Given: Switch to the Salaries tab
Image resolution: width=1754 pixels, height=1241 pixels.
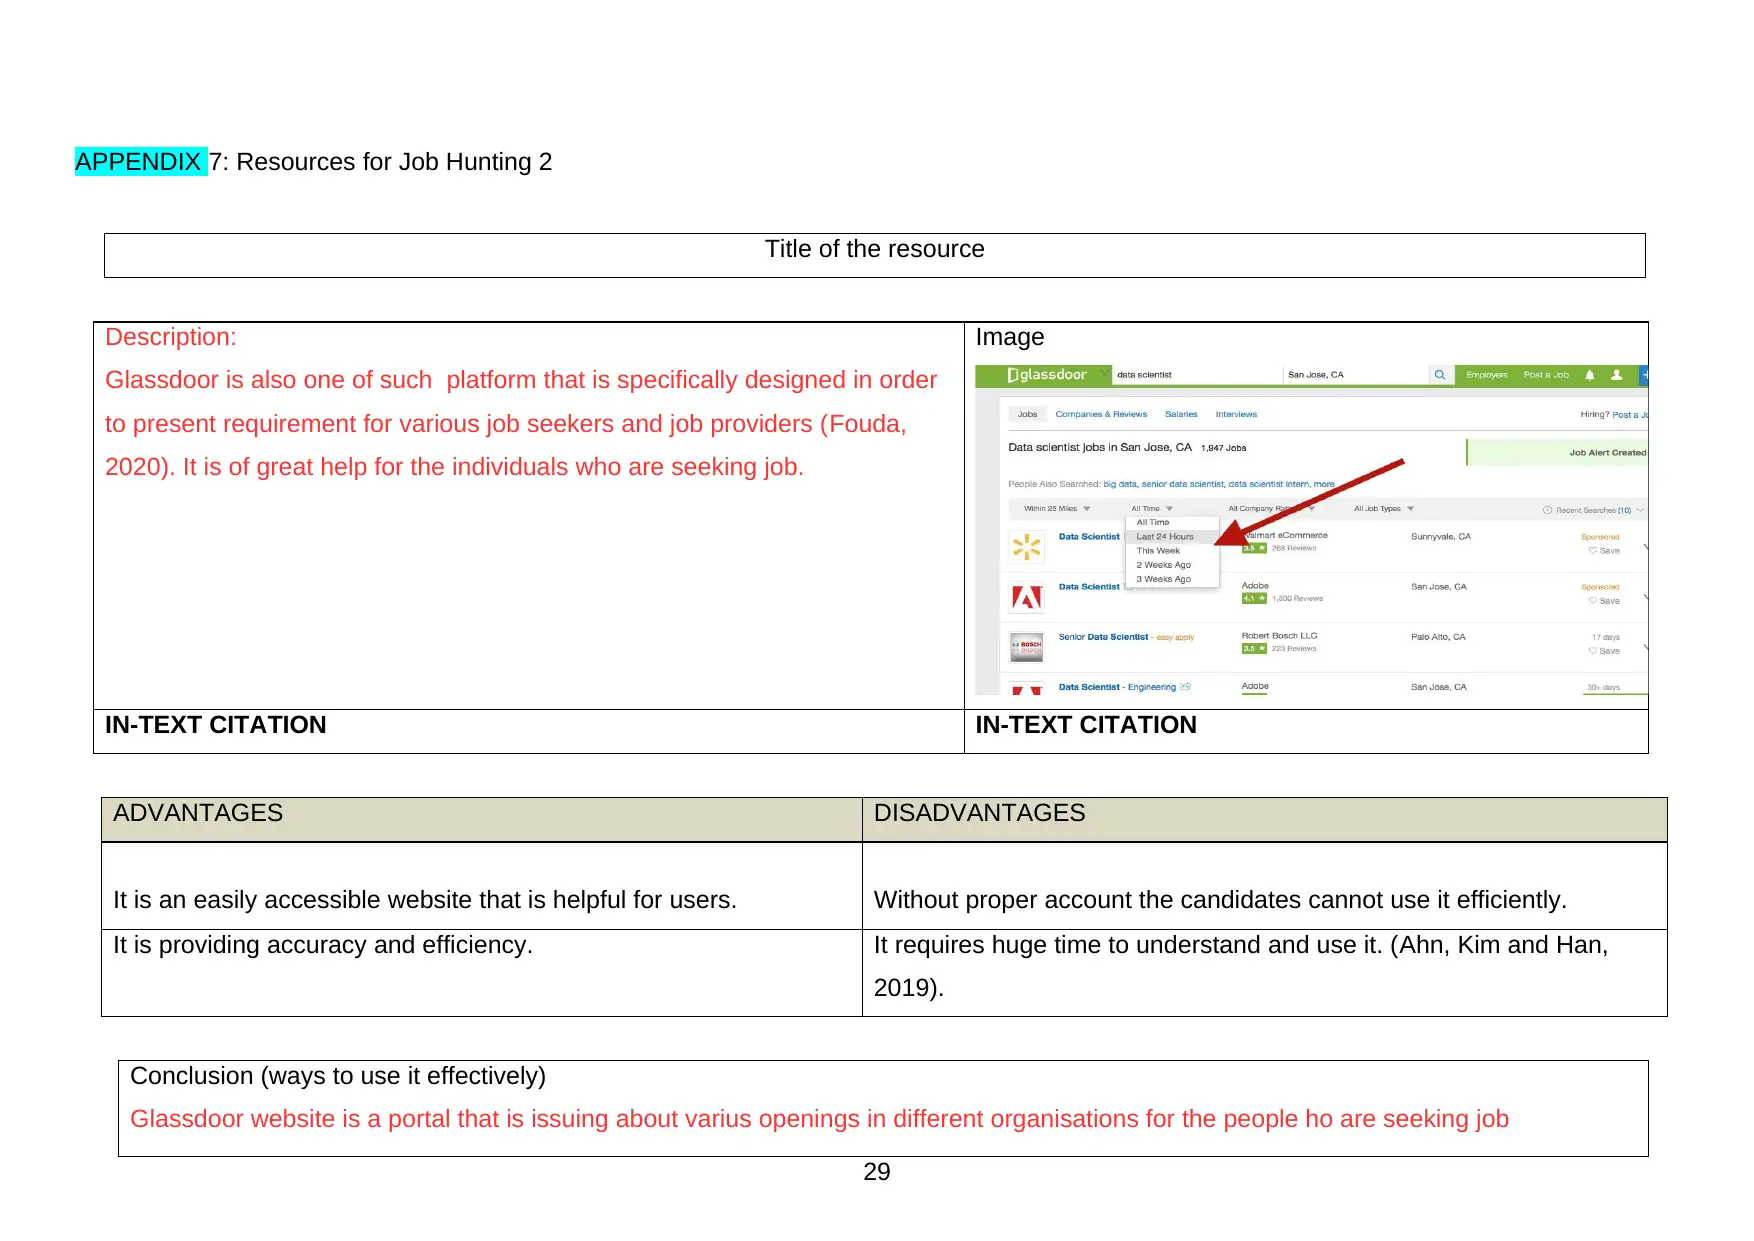Looking at the screenshot, I should [x=1181, y=414].
